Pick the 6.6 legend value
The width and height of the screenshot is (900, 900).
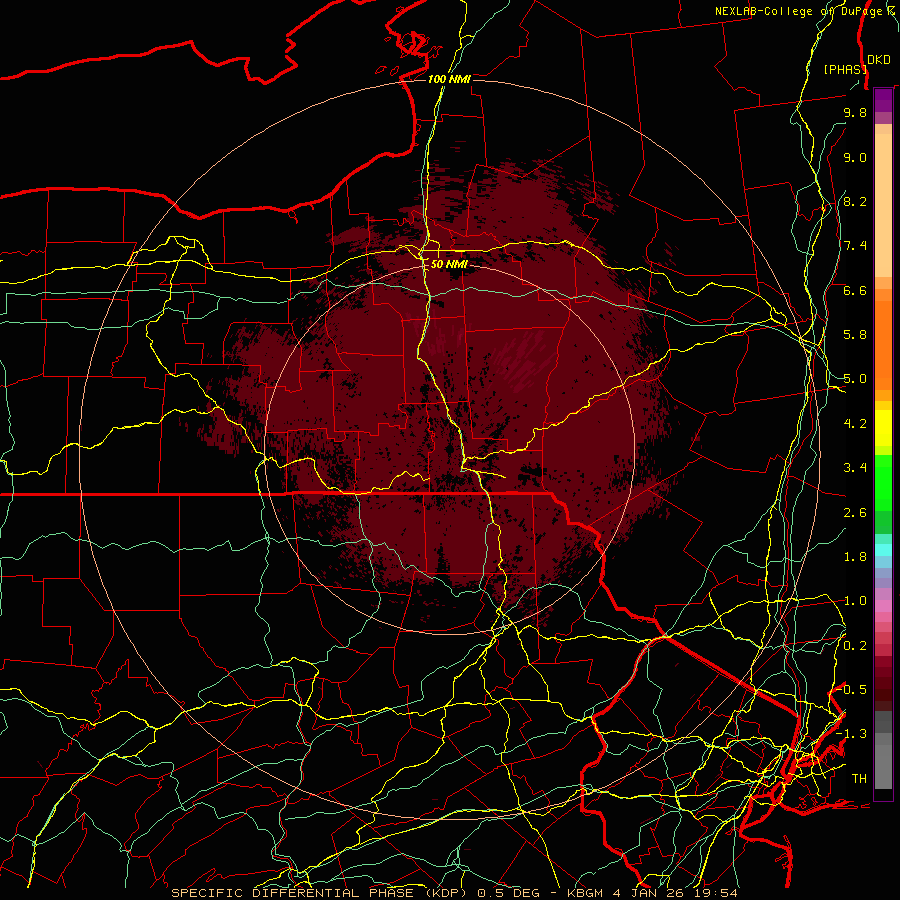point(855,291)
